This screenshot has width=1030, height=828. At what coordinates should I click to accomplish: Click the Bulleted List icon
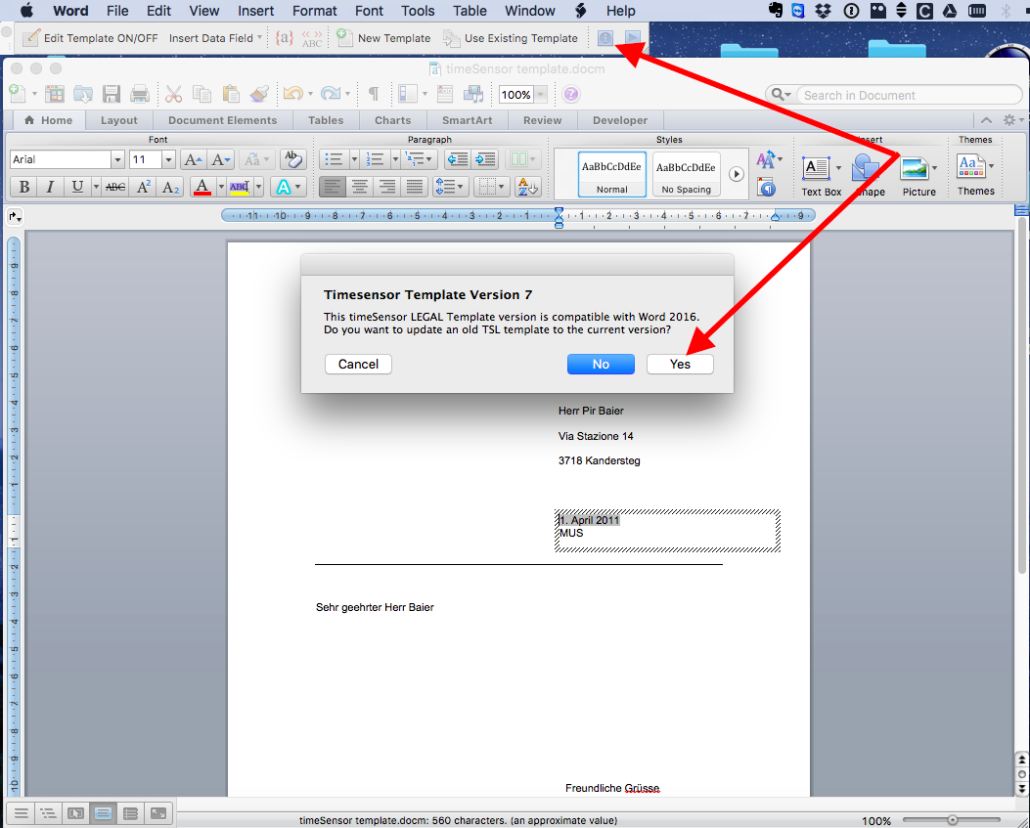(334, 160)
